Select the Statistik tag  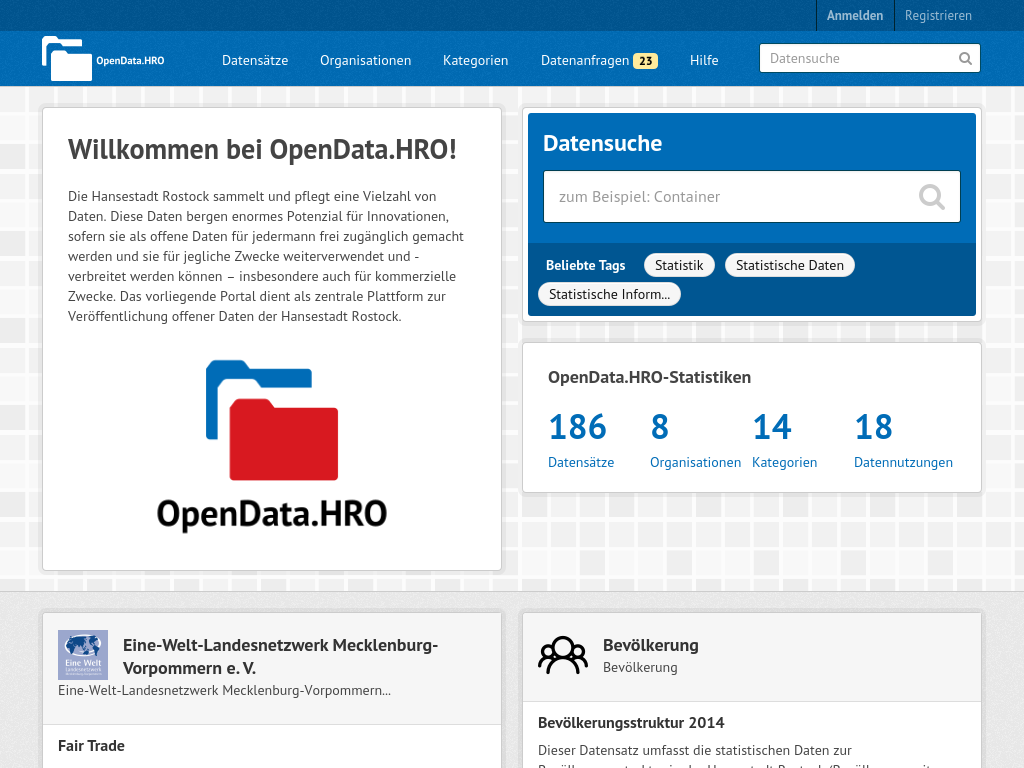click(679, 265)
